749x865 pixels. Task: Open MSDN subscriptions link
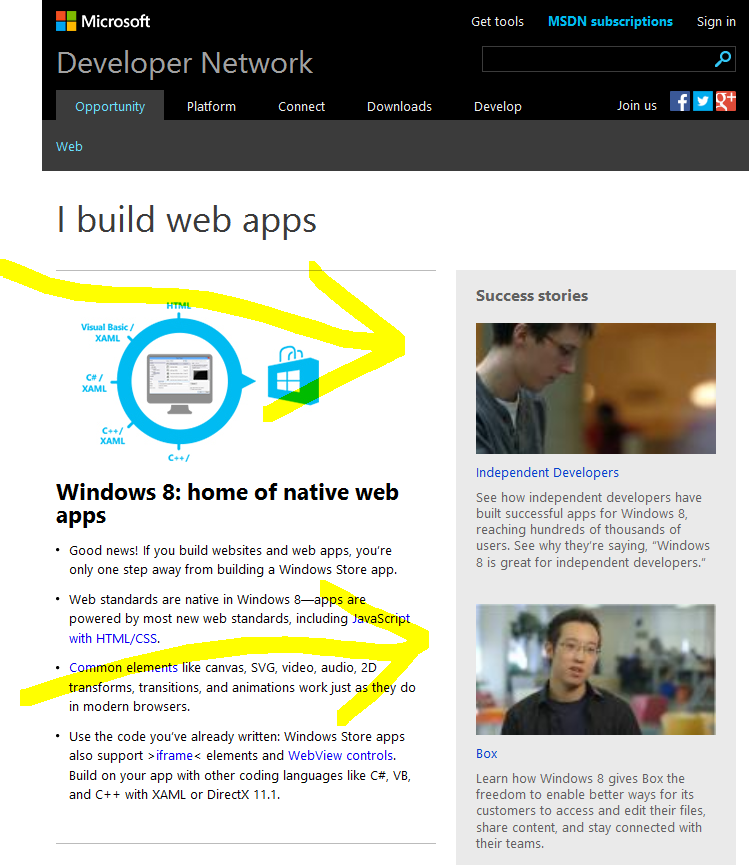click(x=610, y=22)
